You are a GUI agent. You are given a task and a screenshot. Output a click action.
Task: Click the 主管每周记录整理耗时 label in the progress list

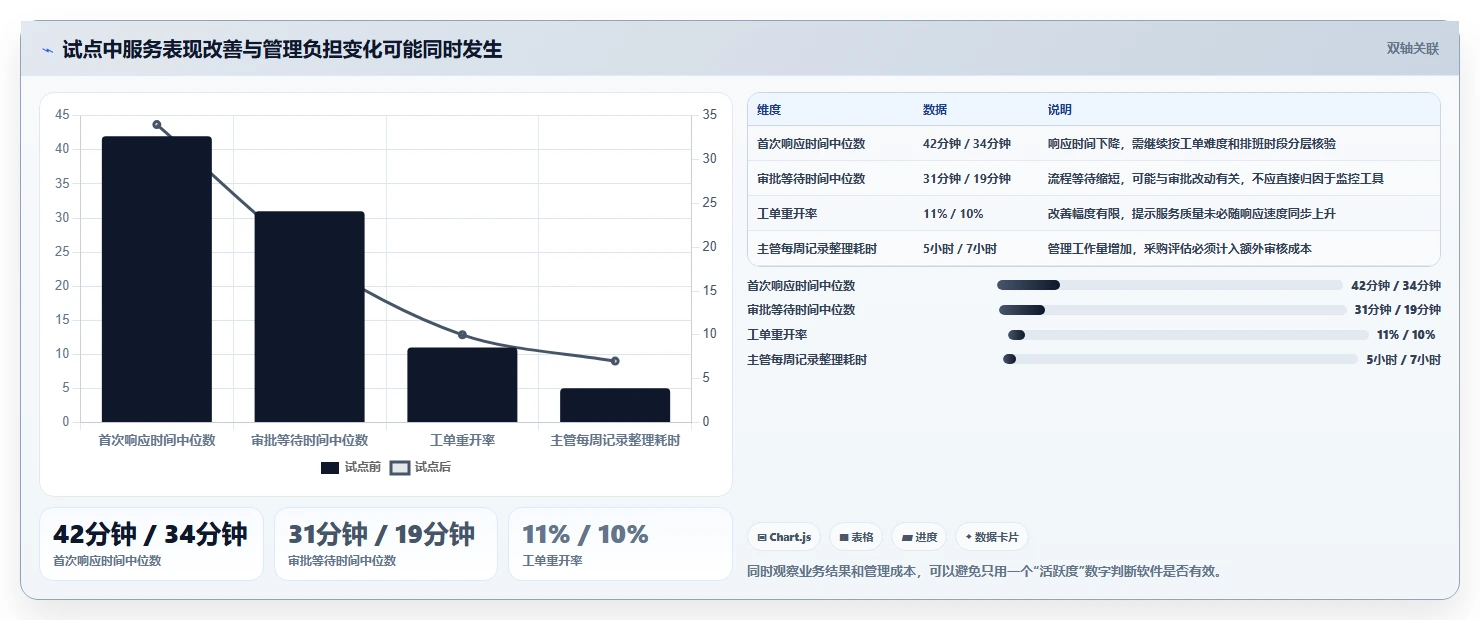click(x=807, y=359)
